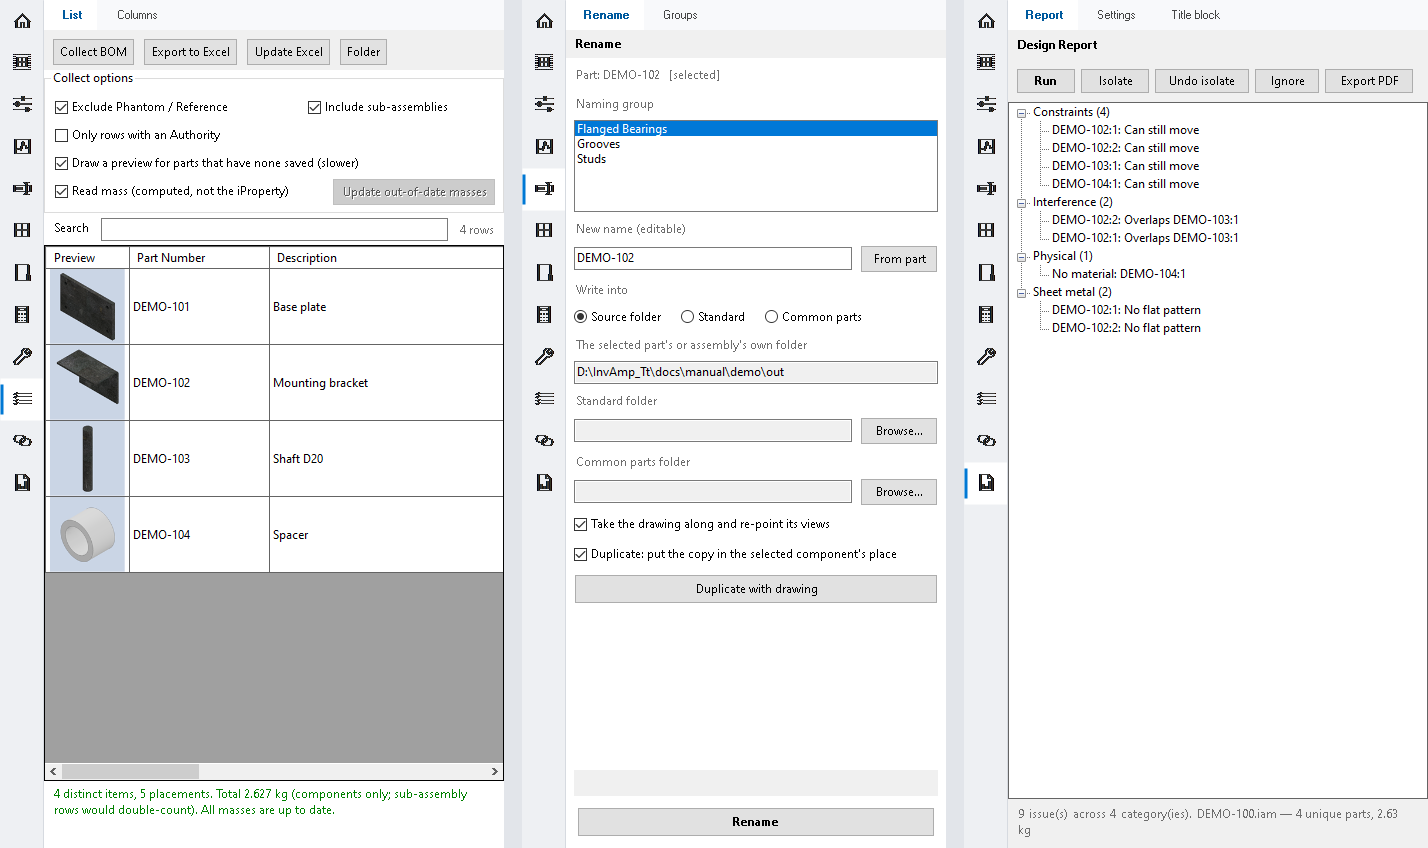
Task: Click the Export PDF button
Action: coord(1369,81)
